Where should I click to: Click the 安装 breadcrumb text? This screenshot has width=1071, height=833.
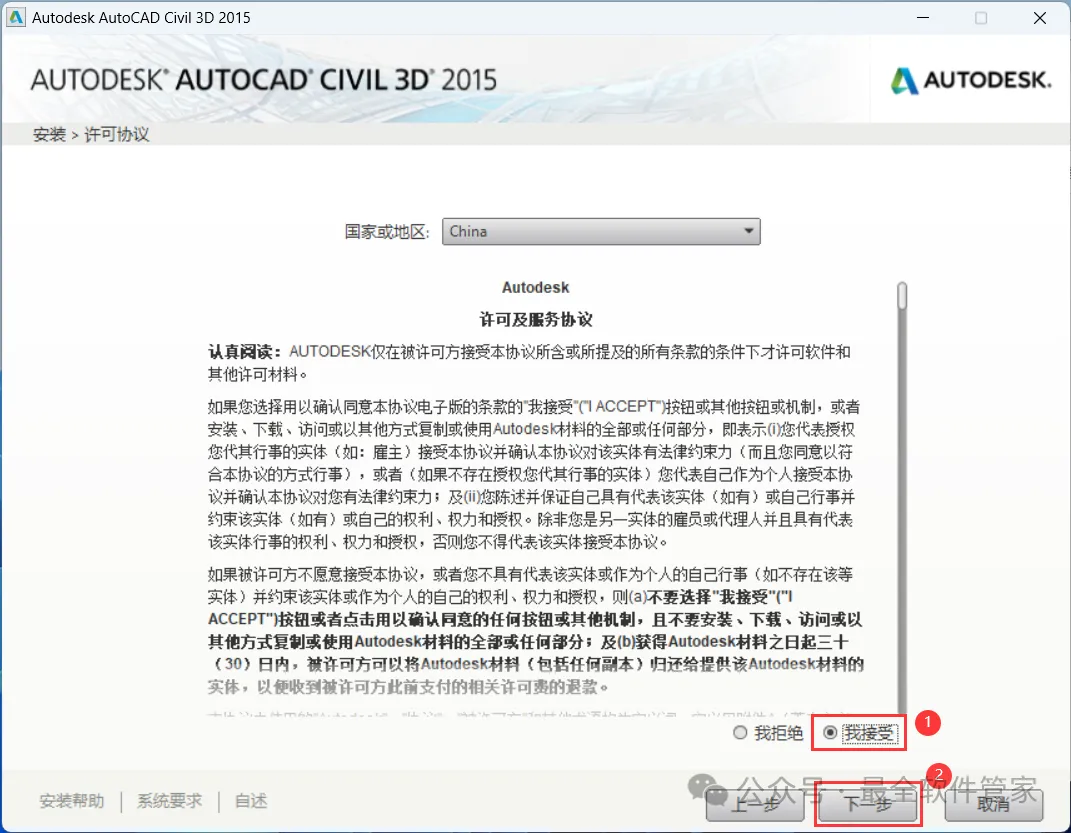click(49, 135)
